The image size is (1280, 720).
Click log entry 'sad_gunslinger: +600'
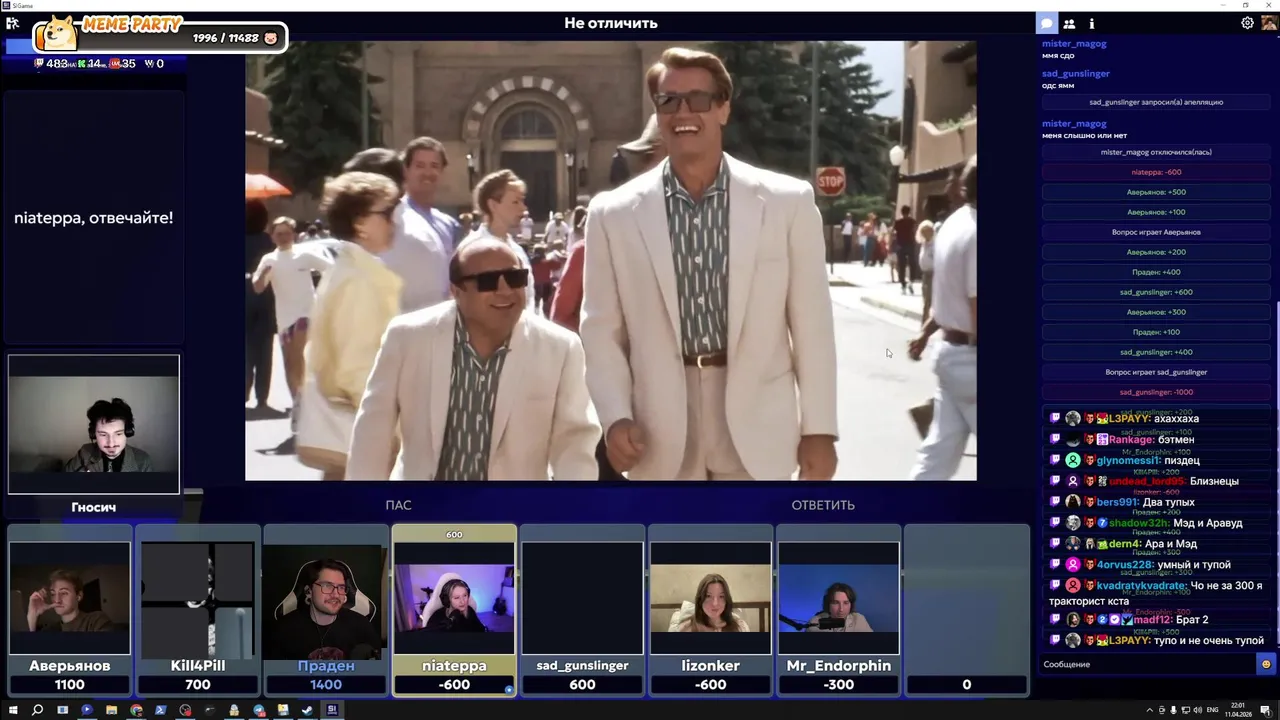[x=1156, y=292]
